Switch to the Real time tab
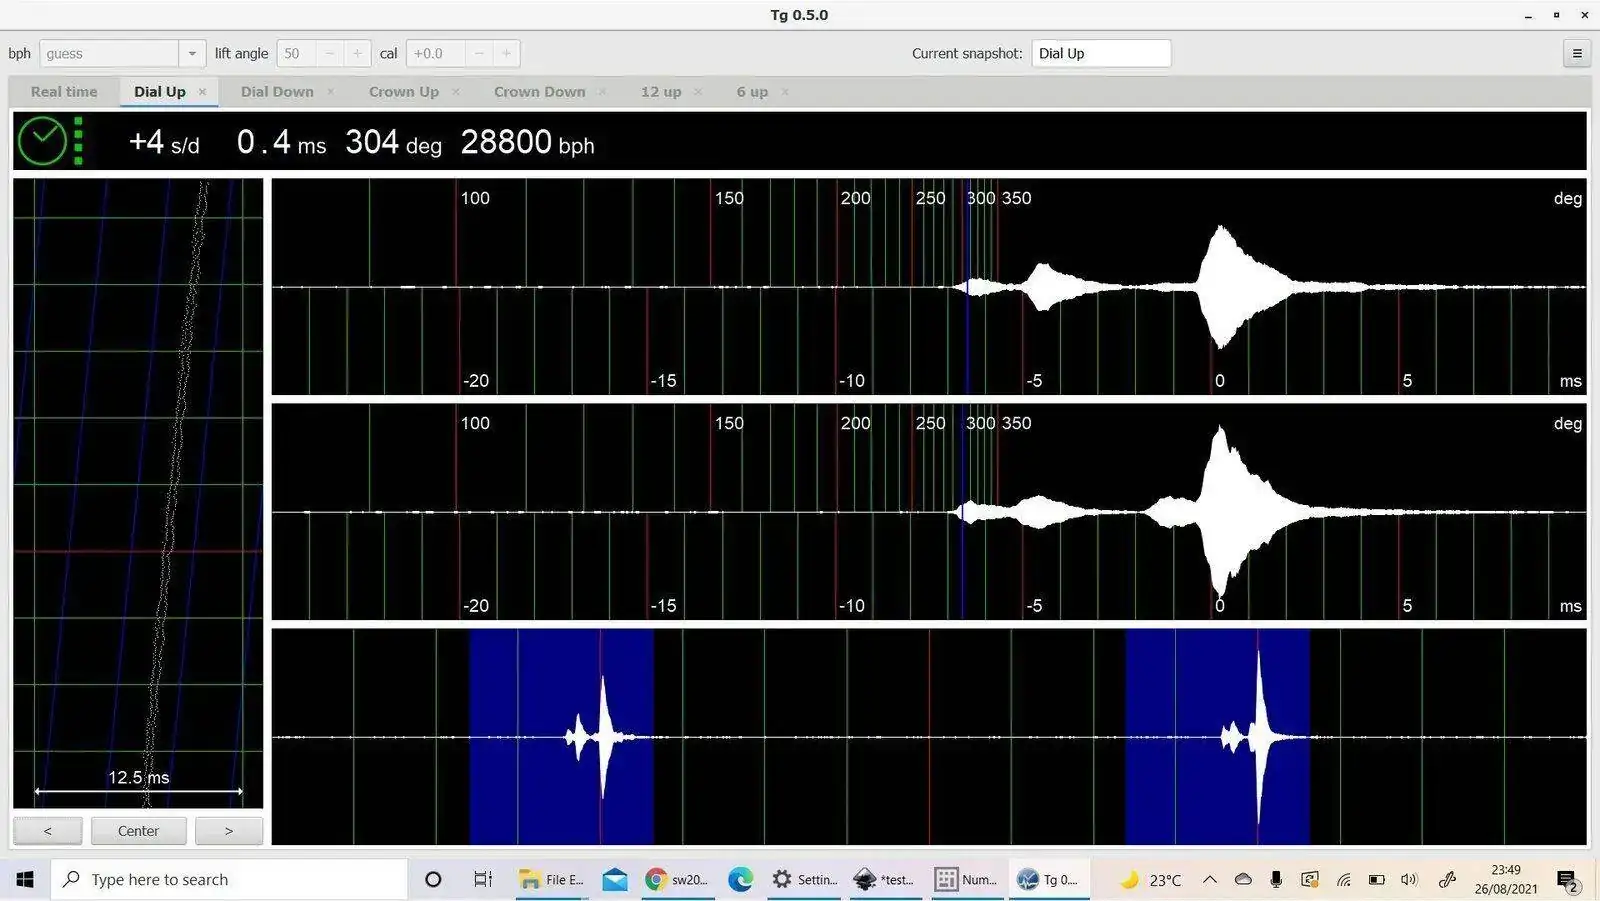This screenshot has width=1600, height=901. [64, 92]
